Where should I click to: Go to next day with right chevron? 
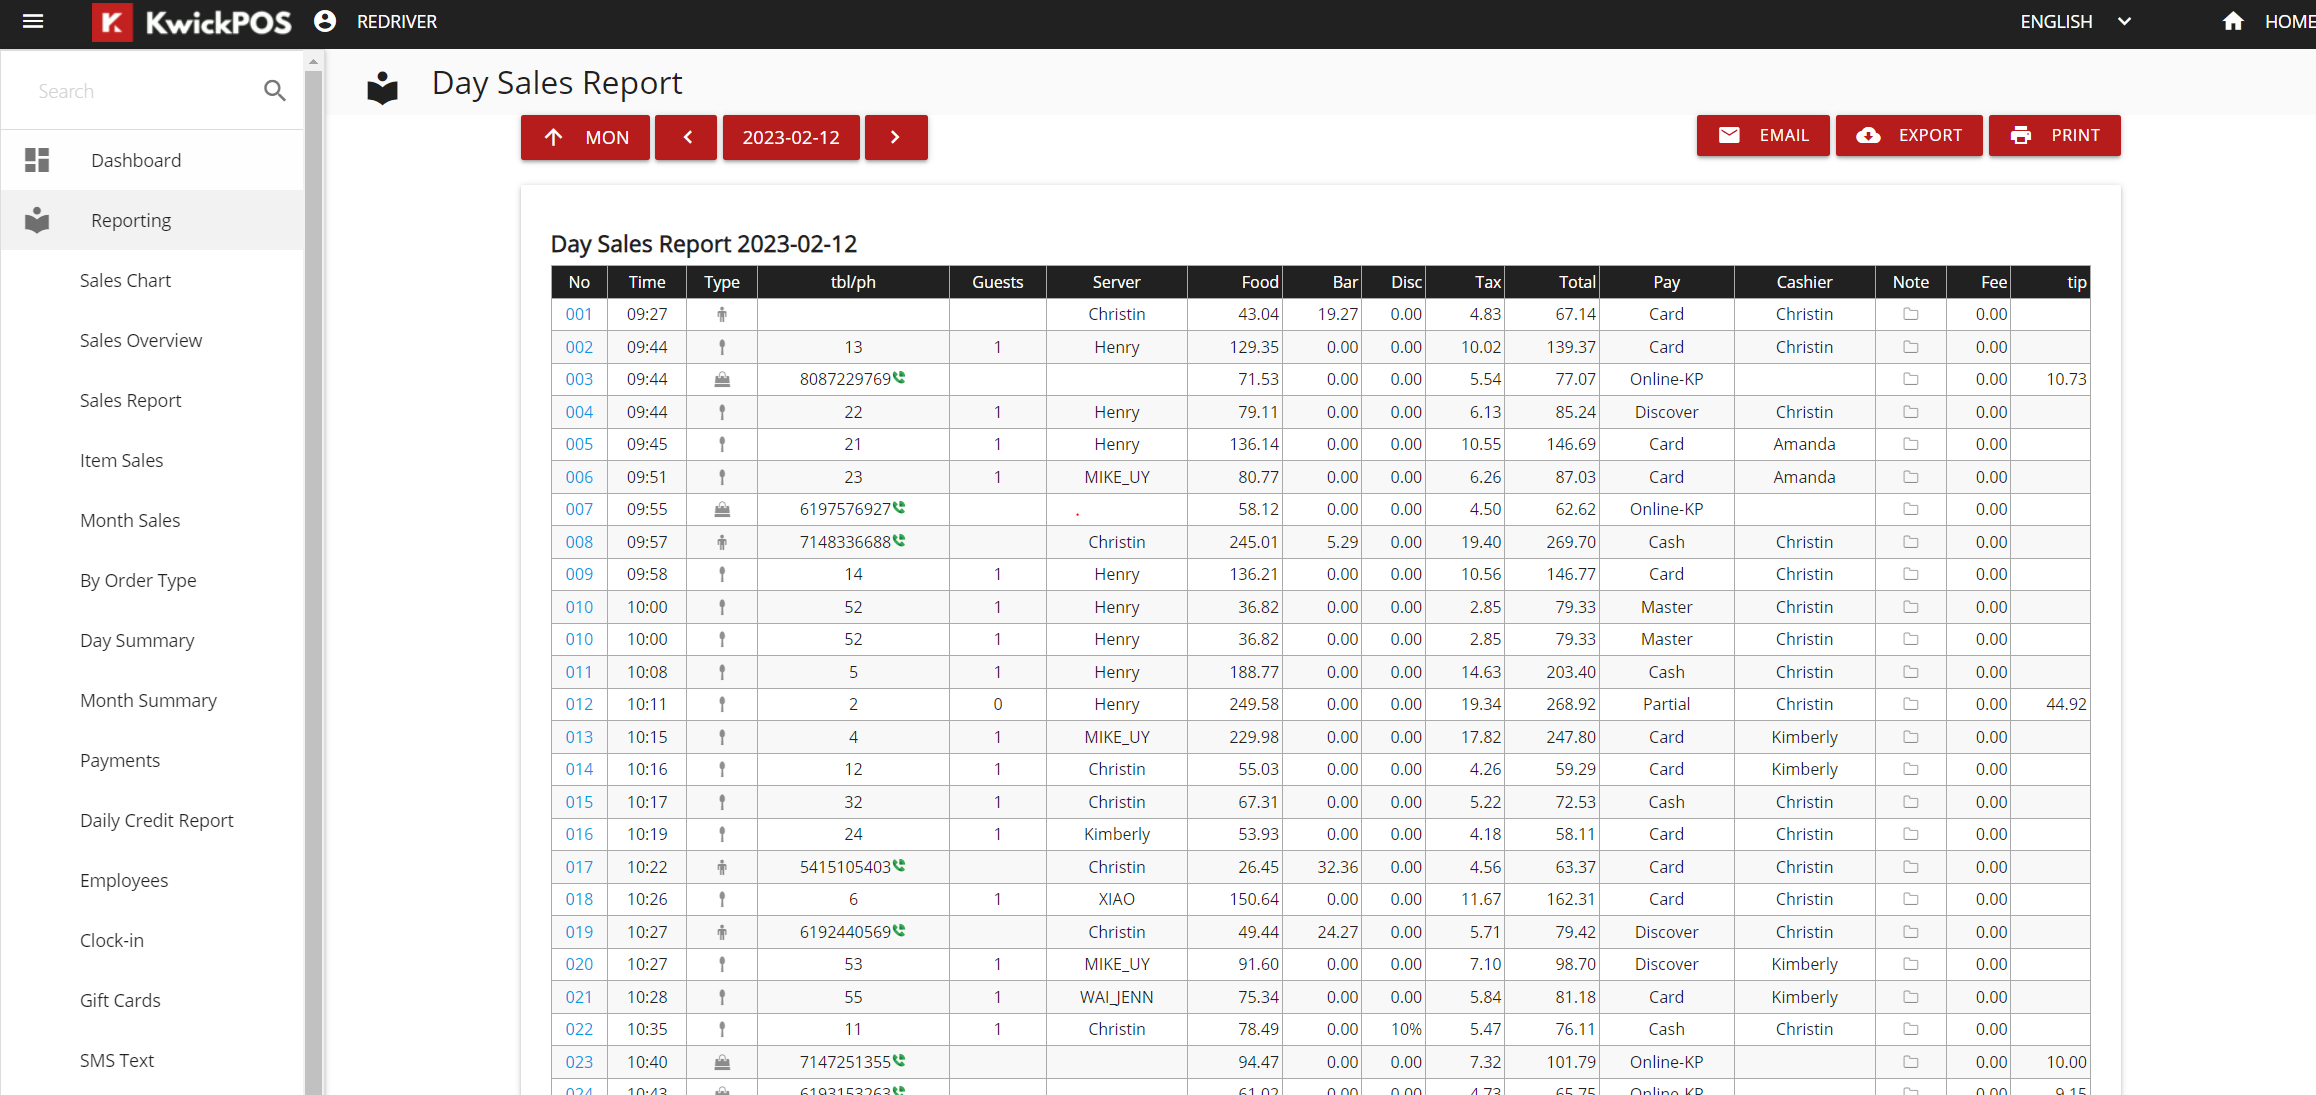(x=895, y=137)
